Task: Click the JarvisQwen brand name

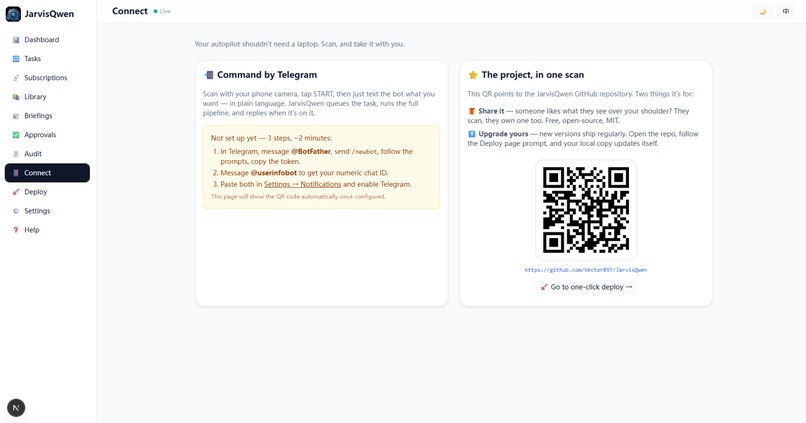Action: tap(49, 14)
